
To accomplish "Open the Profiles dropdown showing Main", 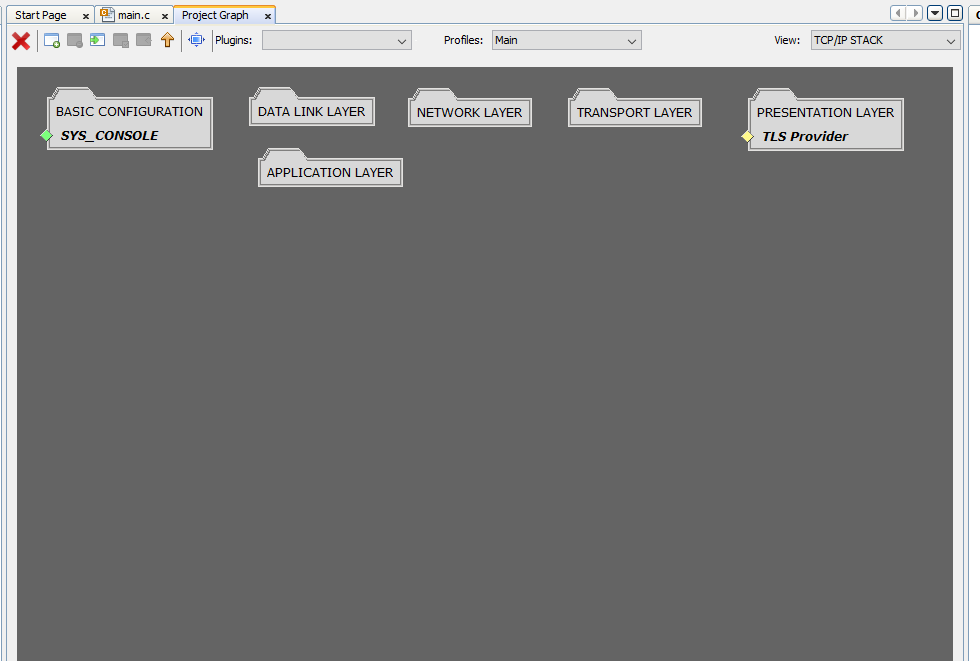I will (566, 41).
